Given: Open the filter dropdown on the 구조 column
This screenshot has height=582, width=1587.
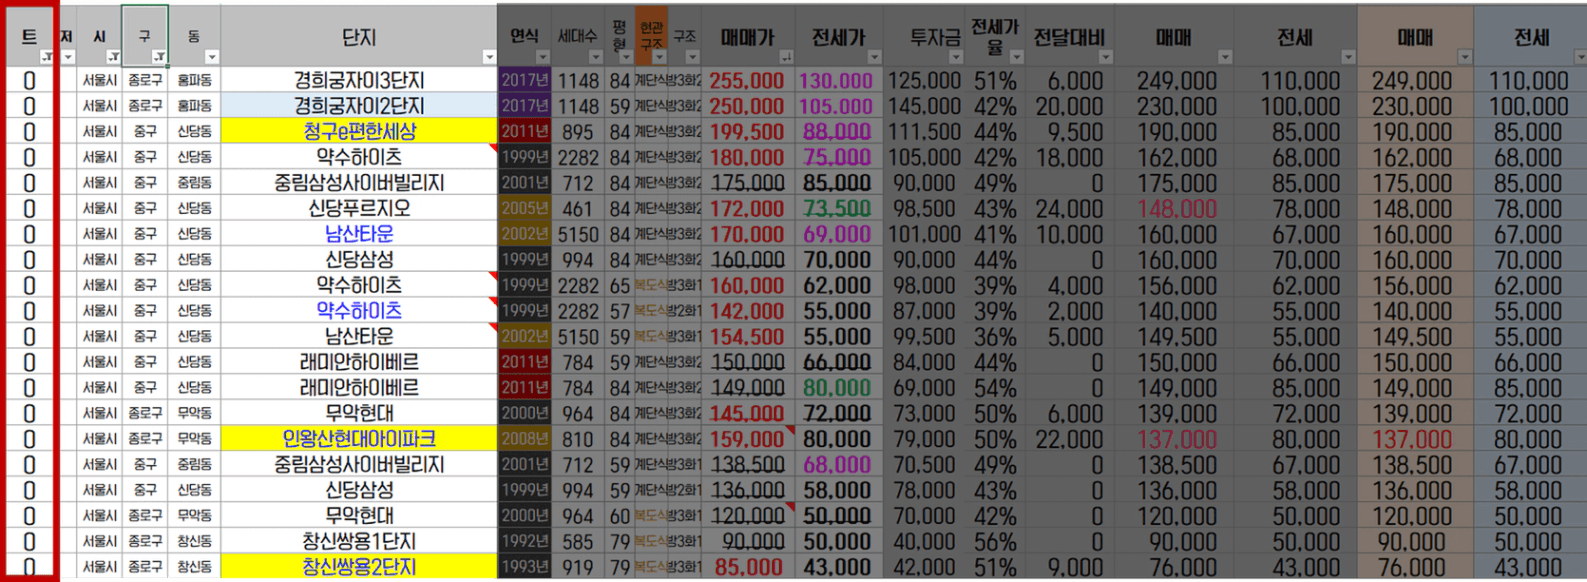Looking at the screenshot, I should click(692, 57).
